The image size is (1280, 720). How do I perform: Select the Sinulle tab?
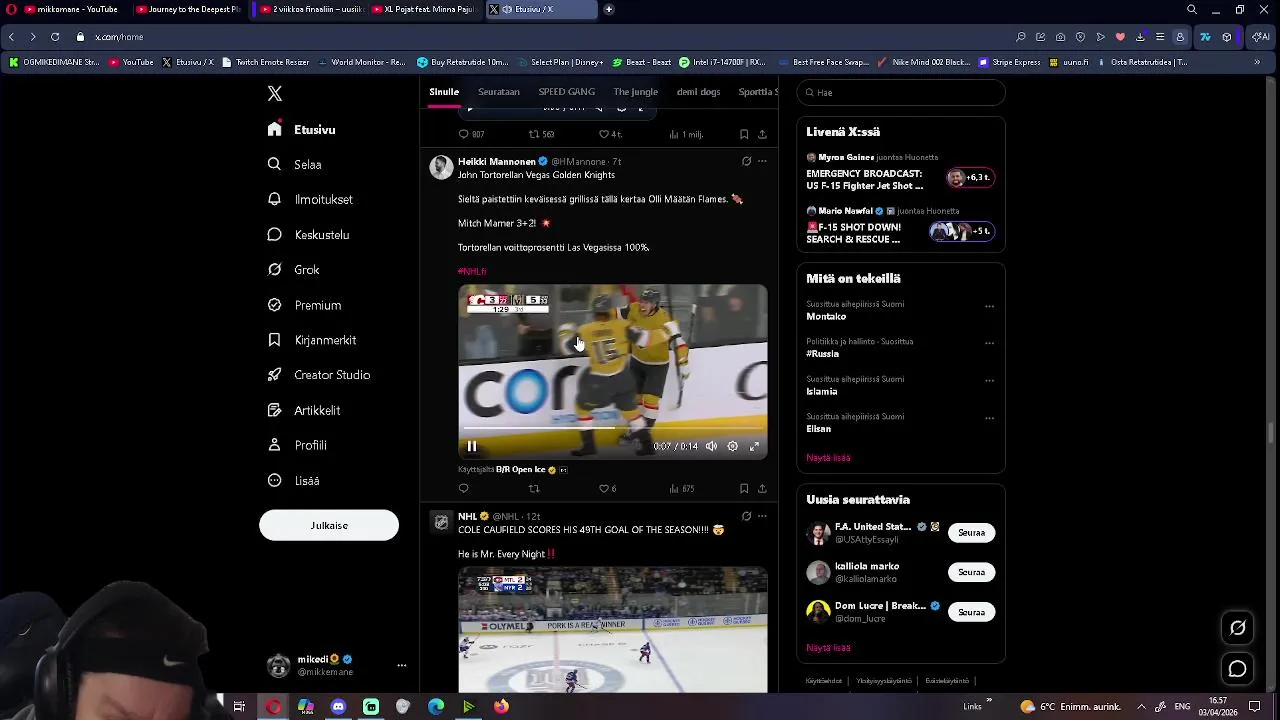click(444, 92)
